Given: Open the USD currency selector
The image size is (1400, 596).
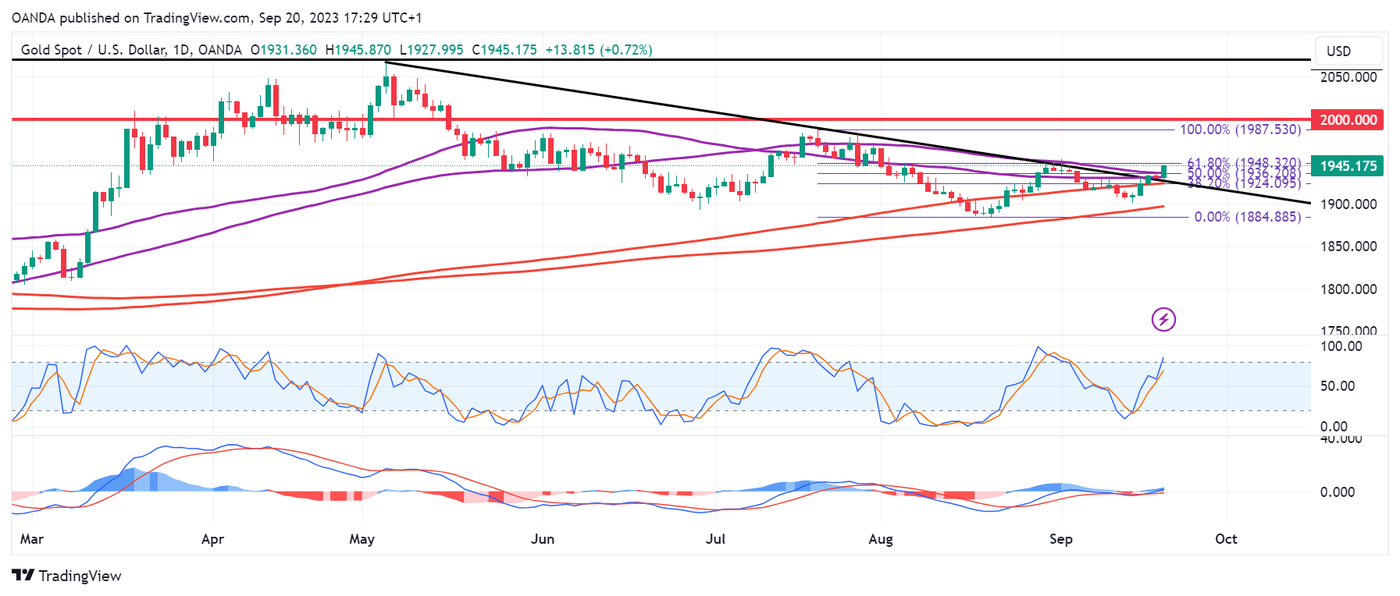Looking at the screenshot, I should coord(1338,51).
